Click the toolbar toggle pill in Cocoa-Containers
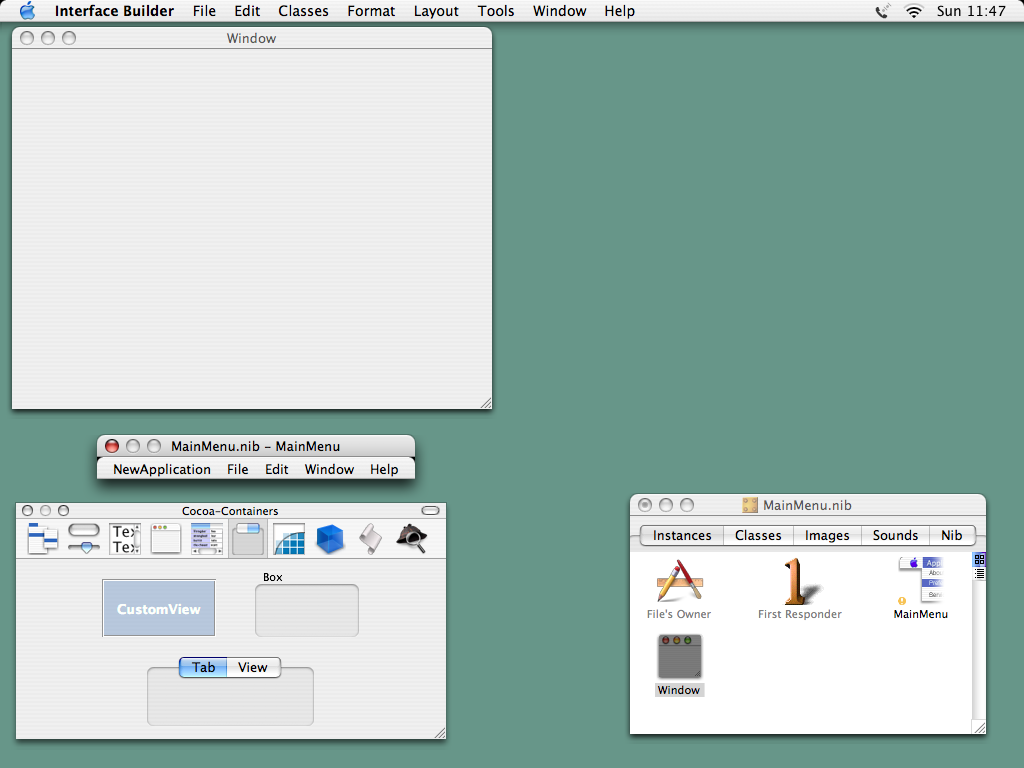Viewport: 1024px width, 768px height. 430,511
